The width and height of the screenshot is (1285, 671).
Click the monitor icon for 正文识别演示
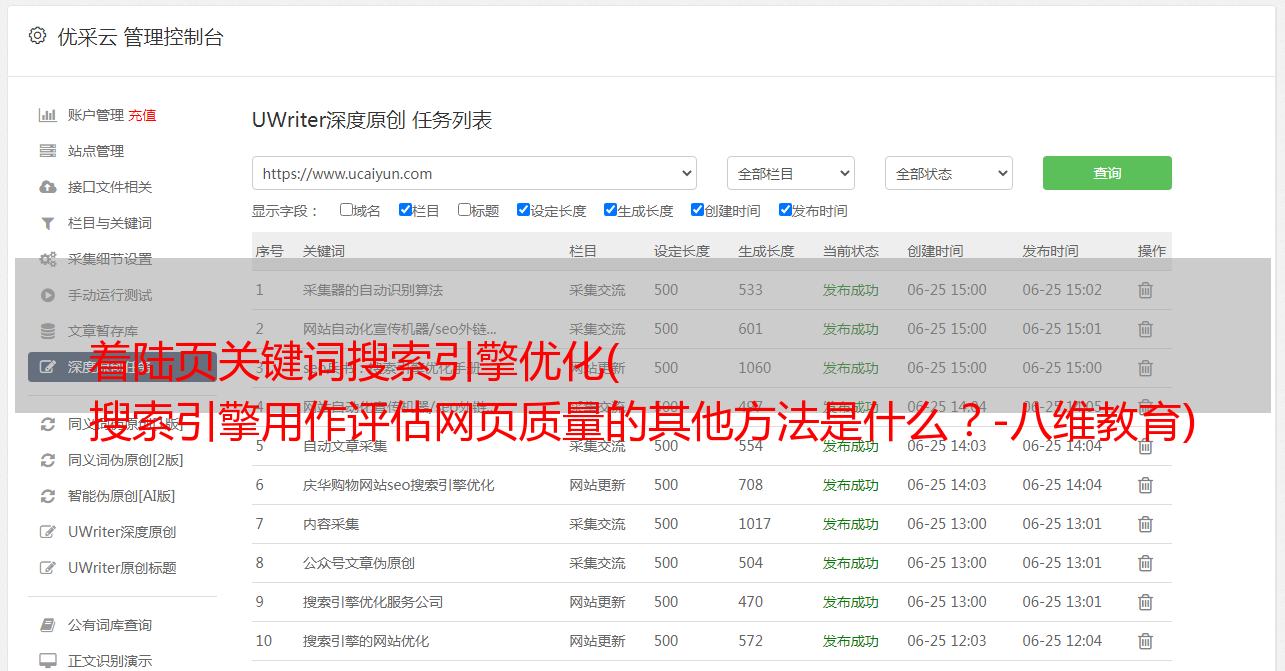click(47, 661)
